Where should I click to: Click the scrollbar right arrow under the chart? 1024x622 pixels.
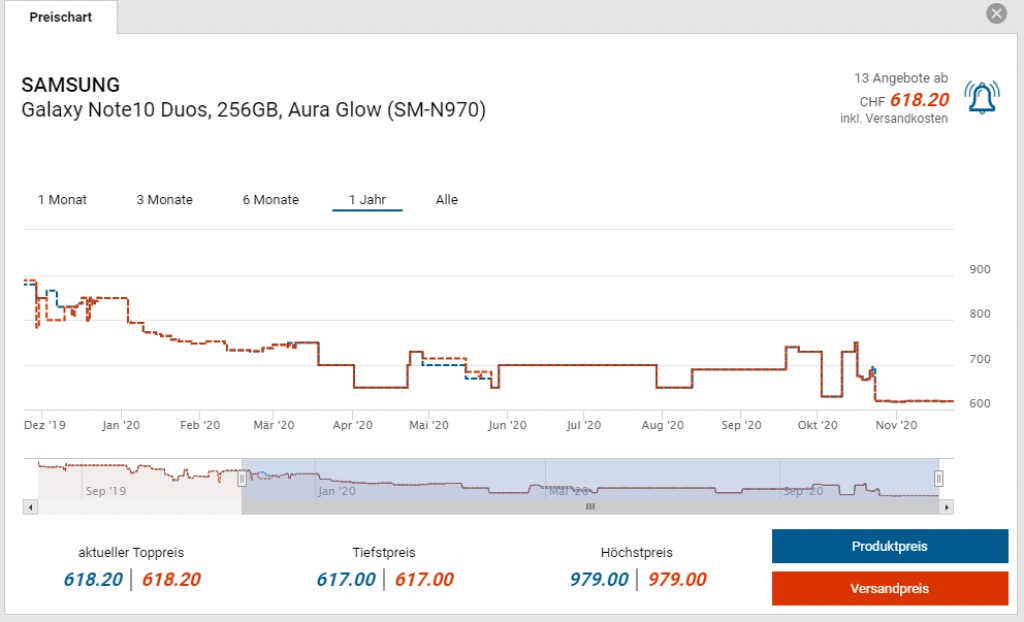tap(947, 507)
